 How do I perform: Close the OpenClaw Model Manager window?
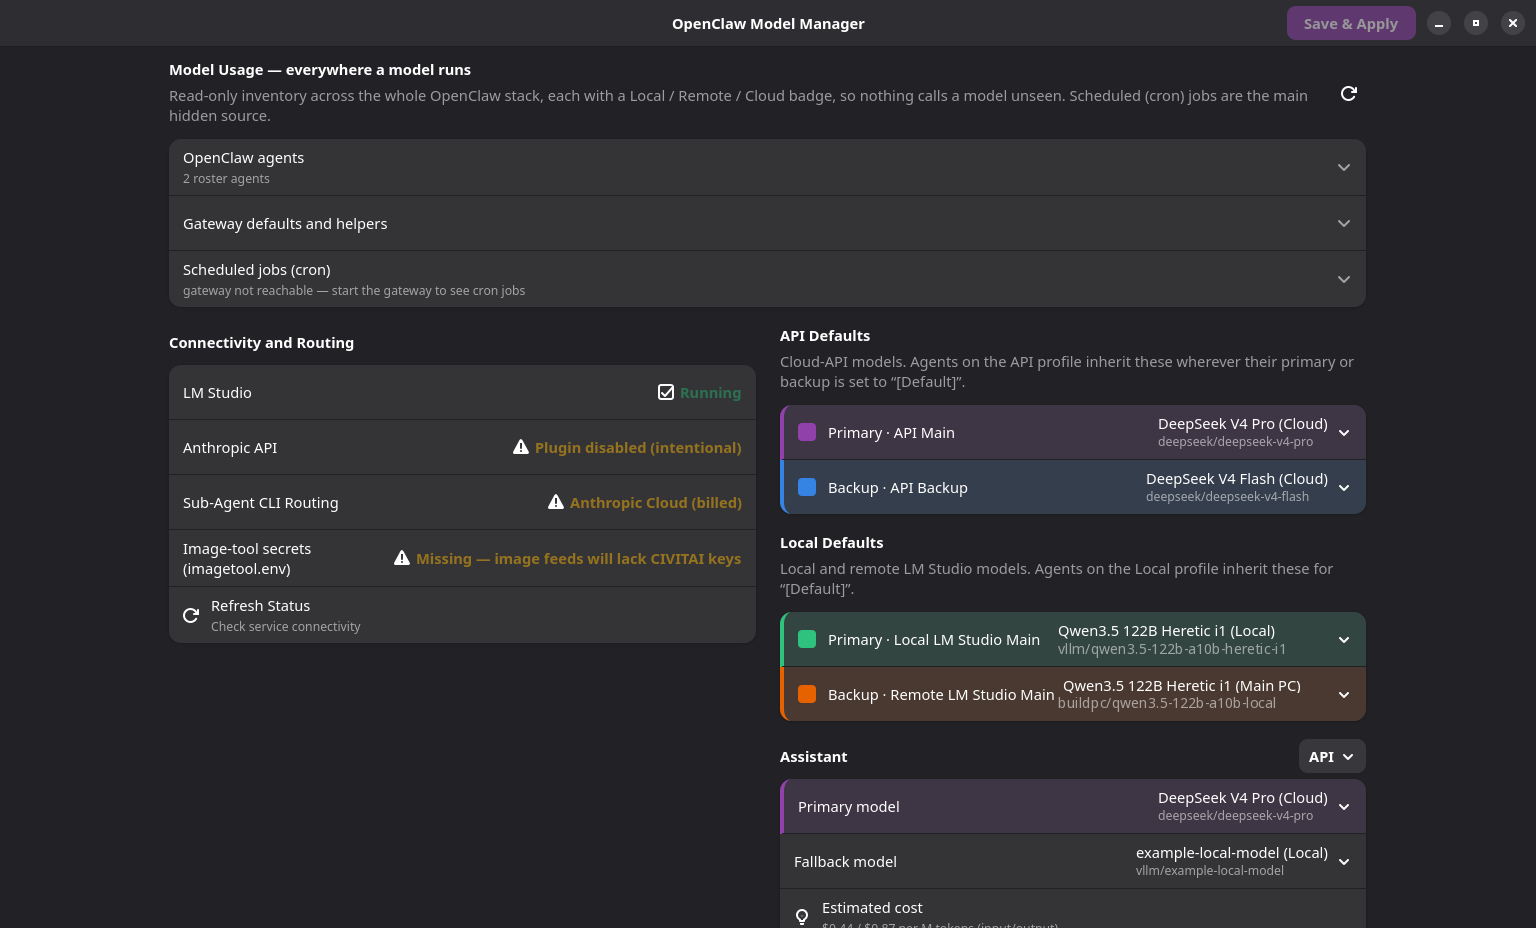[1512, 23]
